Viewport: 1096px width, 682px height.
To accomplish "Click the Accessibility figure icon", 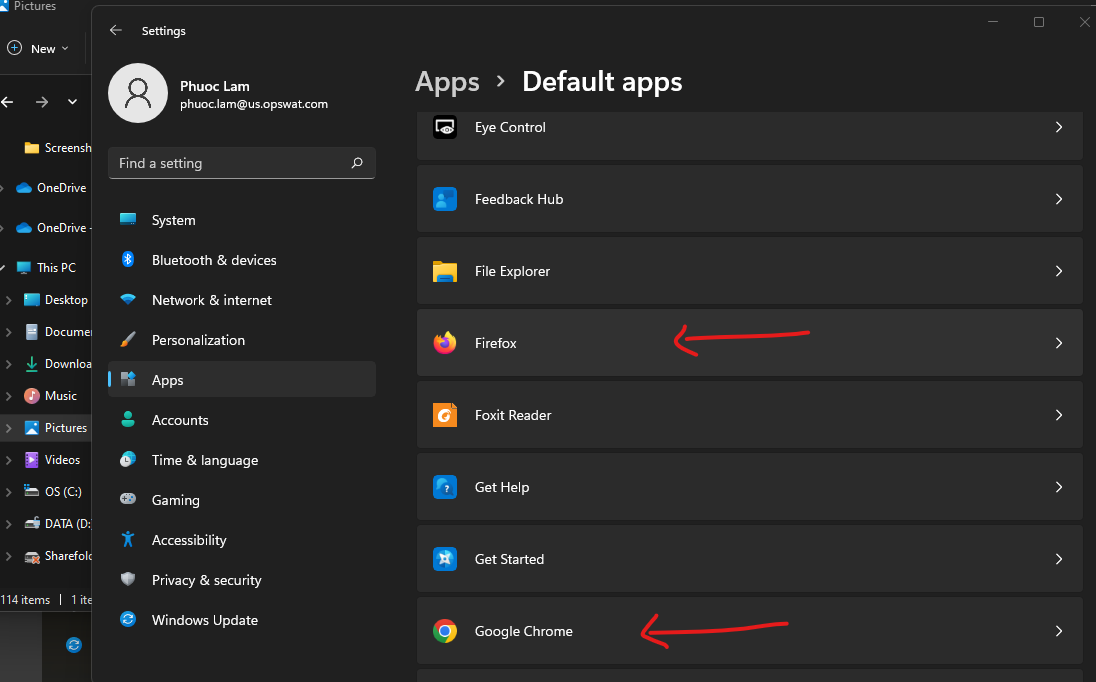I will point(128,539).
